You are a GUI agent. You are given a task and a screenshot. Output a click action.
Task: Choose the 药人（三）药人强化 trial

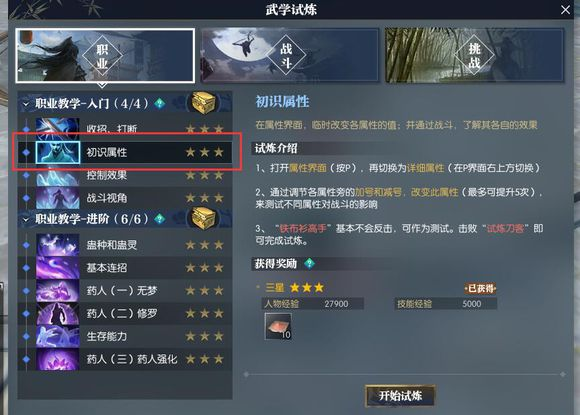pos(125,359)
